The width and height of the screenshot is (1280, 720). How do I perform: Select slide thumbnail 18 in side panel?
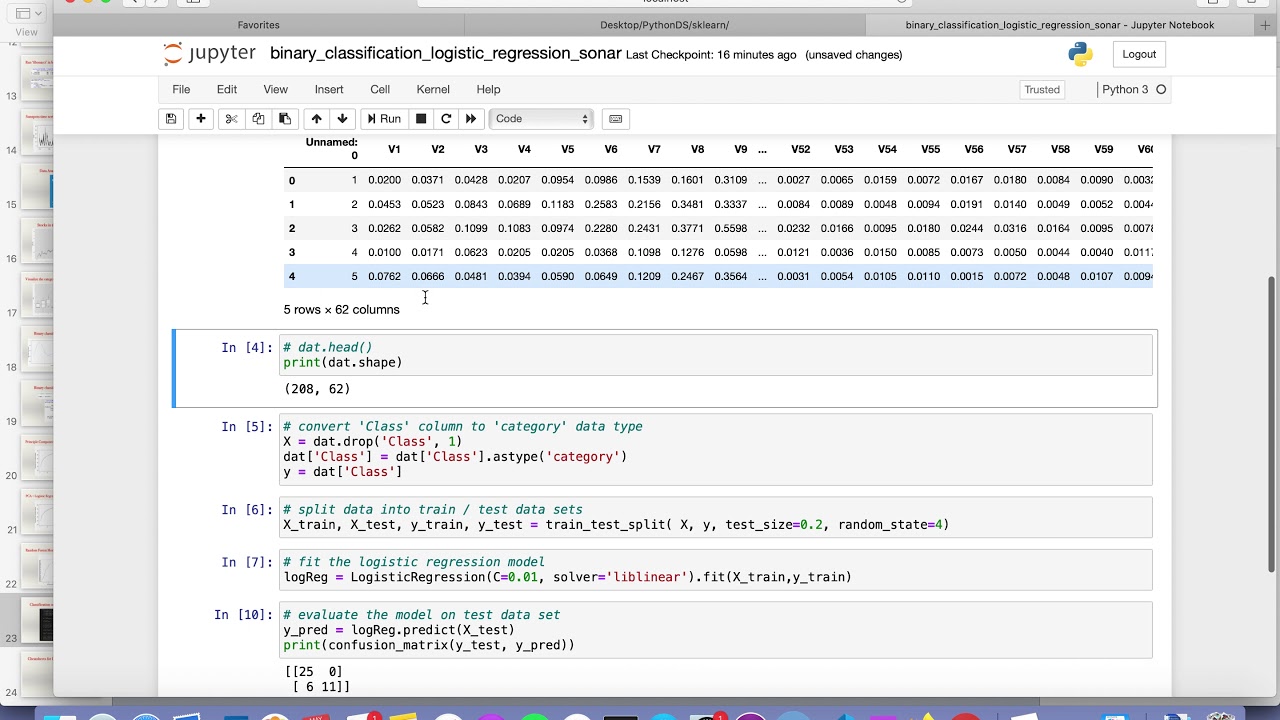click(x=38, y=349)
